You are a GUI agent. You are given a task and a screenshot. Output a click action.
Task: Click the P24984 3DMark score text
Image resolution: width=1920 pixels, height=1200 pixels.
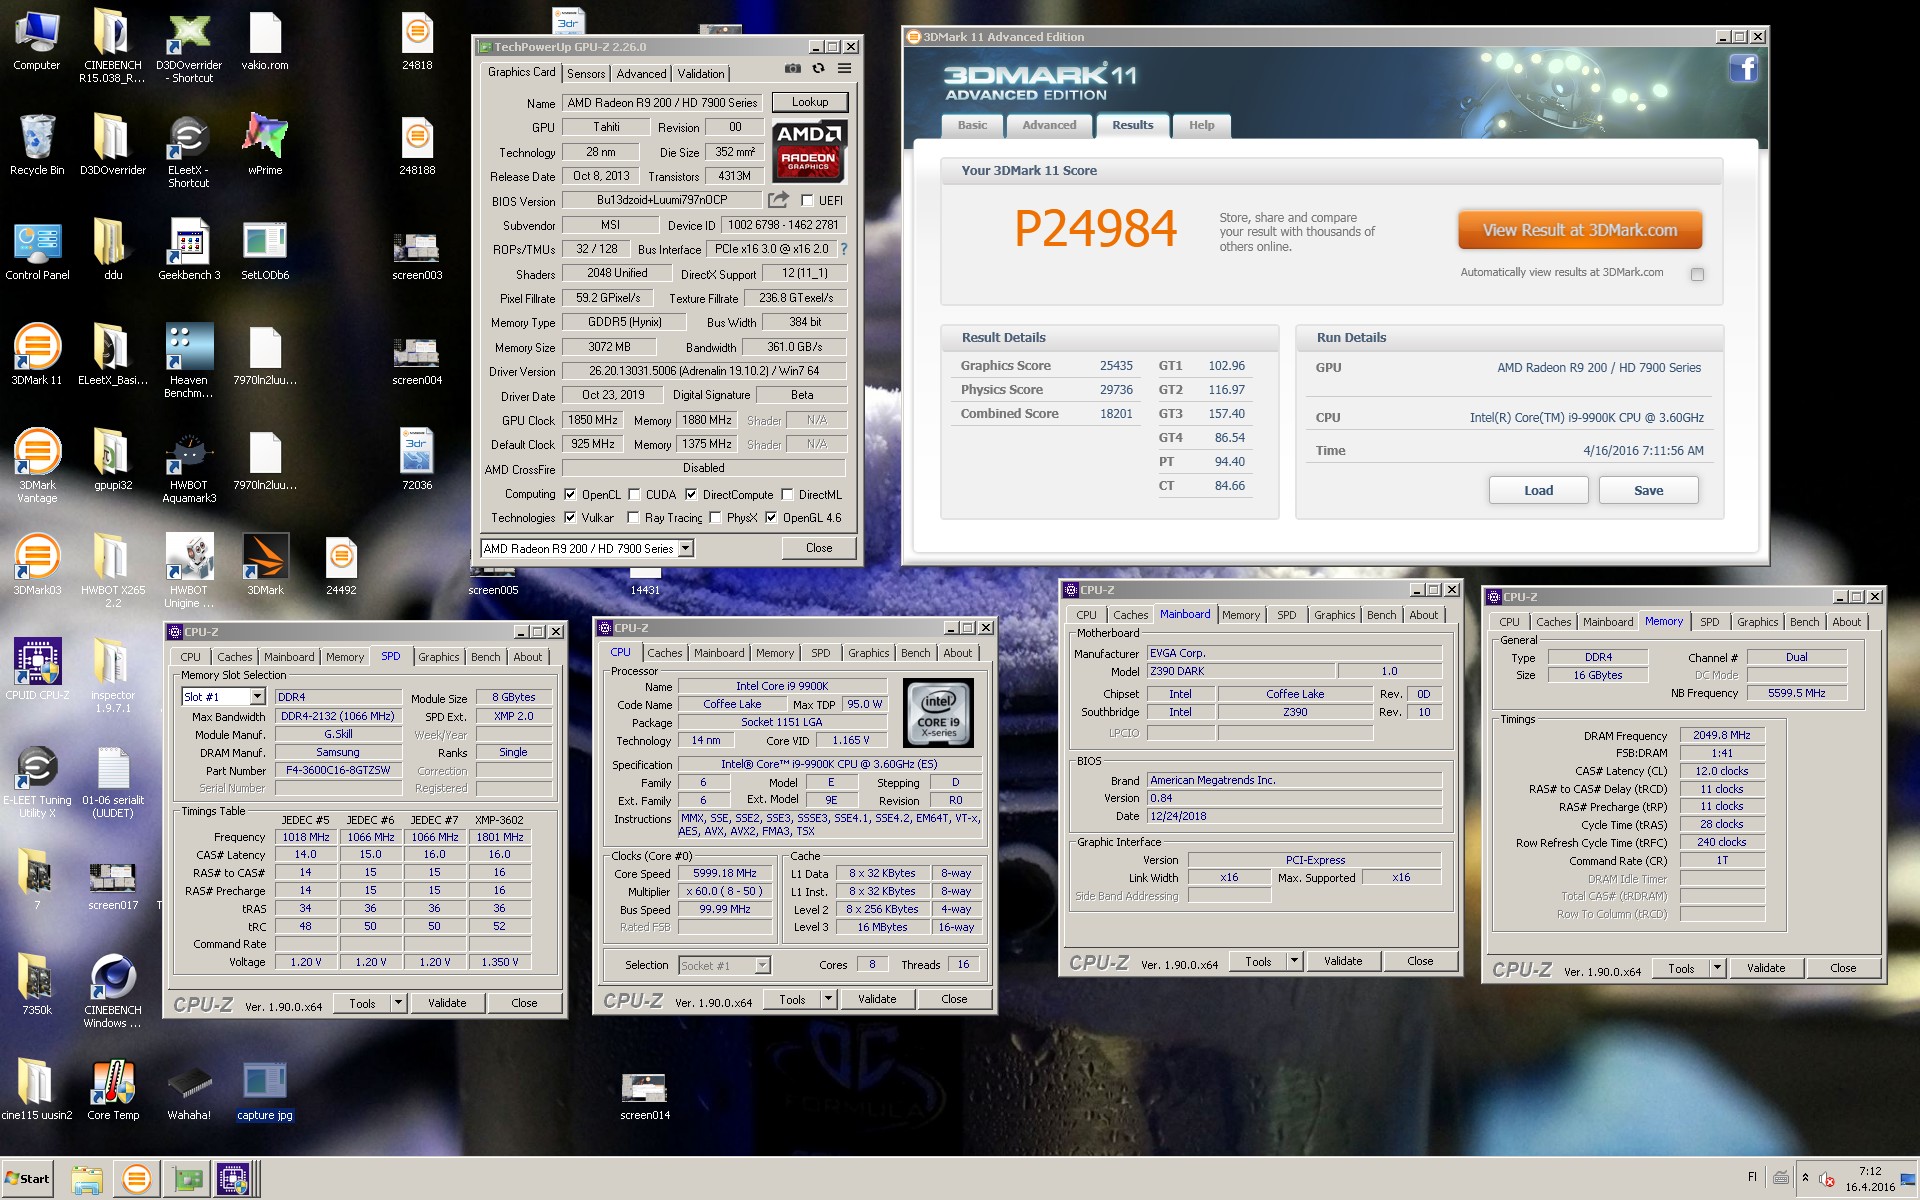point(1095,229)
